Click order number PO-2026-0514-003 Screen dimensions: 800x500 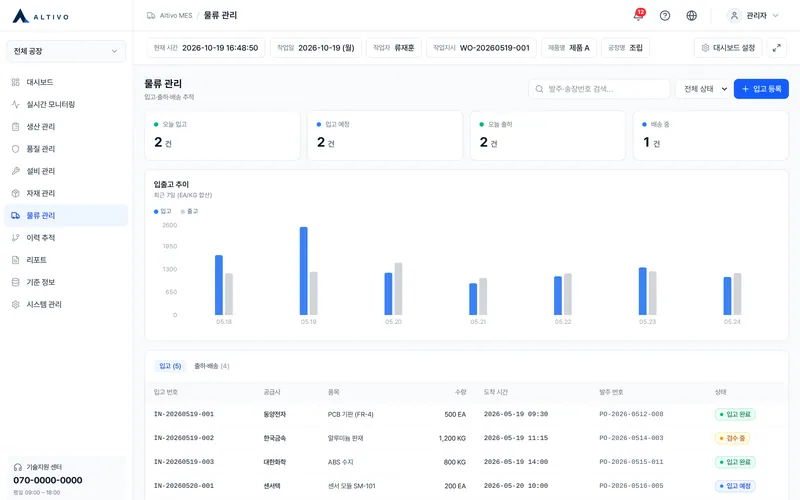click(631, 438)
